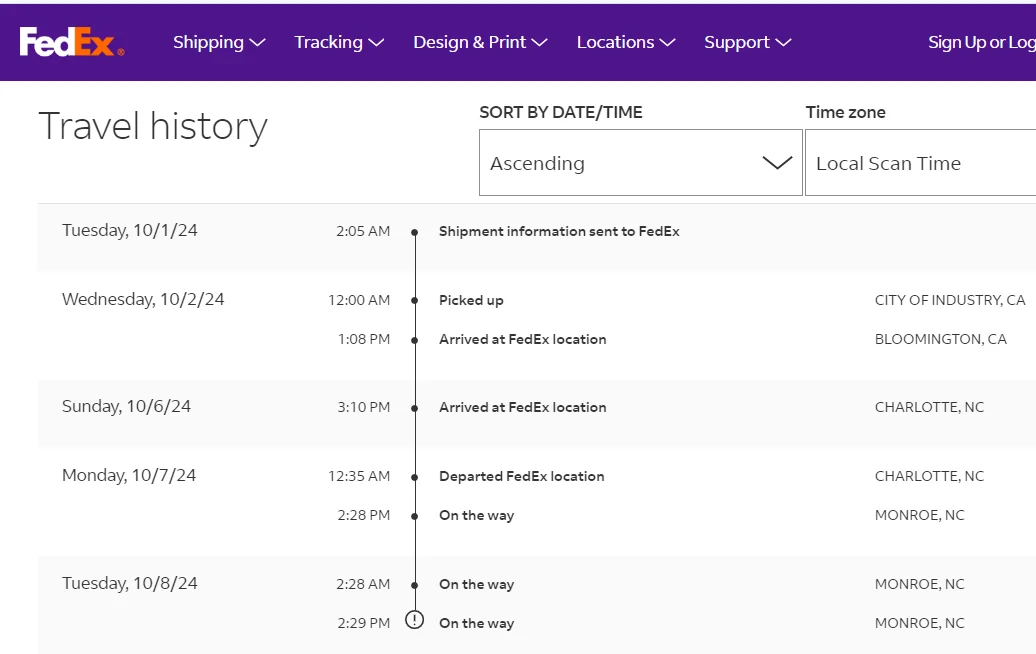Click the Sunday Charlotte arrival timeline dot

(415, 408)
